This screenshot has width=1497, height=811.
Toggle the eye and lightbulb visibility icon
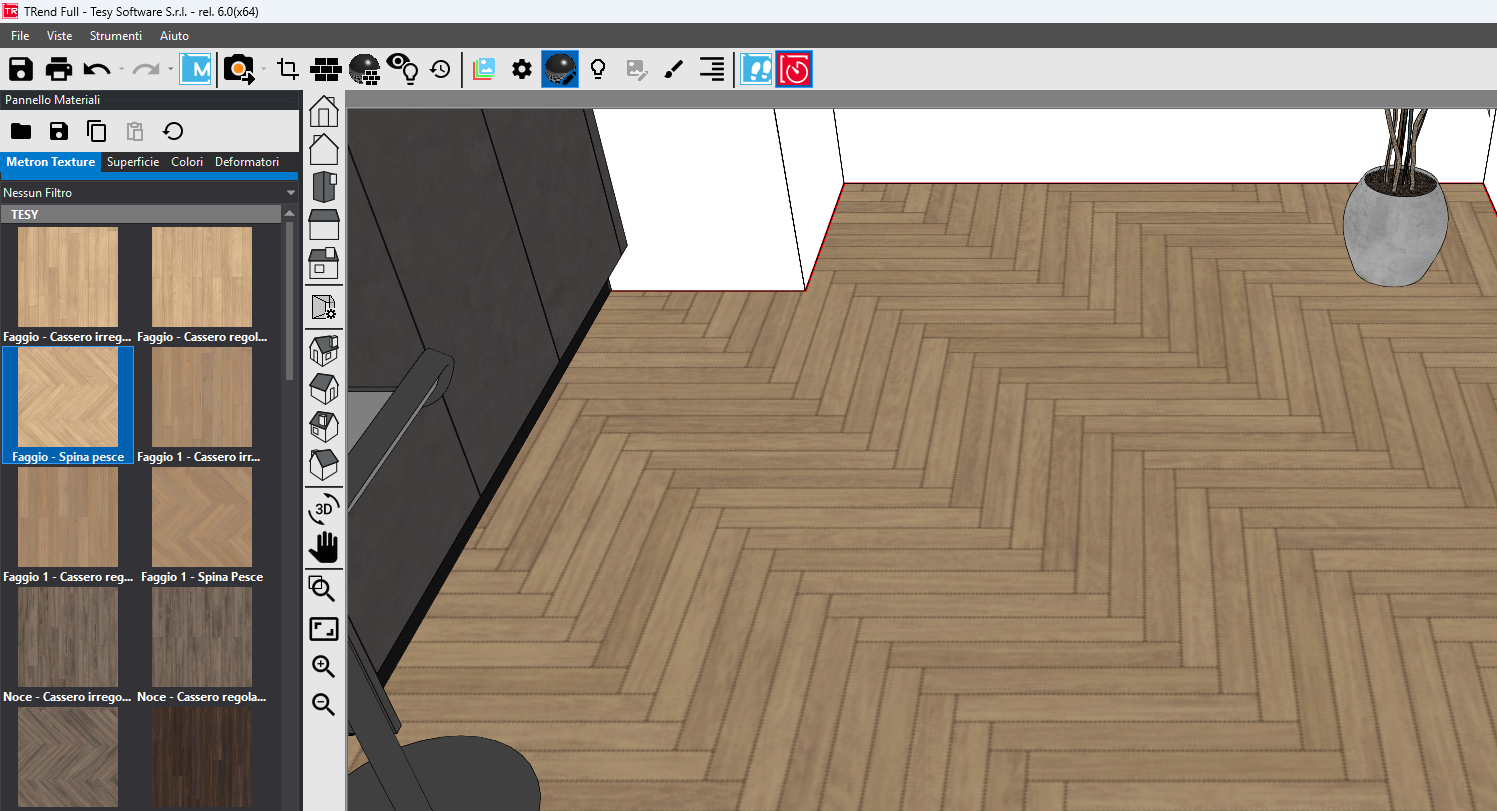point(403,69)
